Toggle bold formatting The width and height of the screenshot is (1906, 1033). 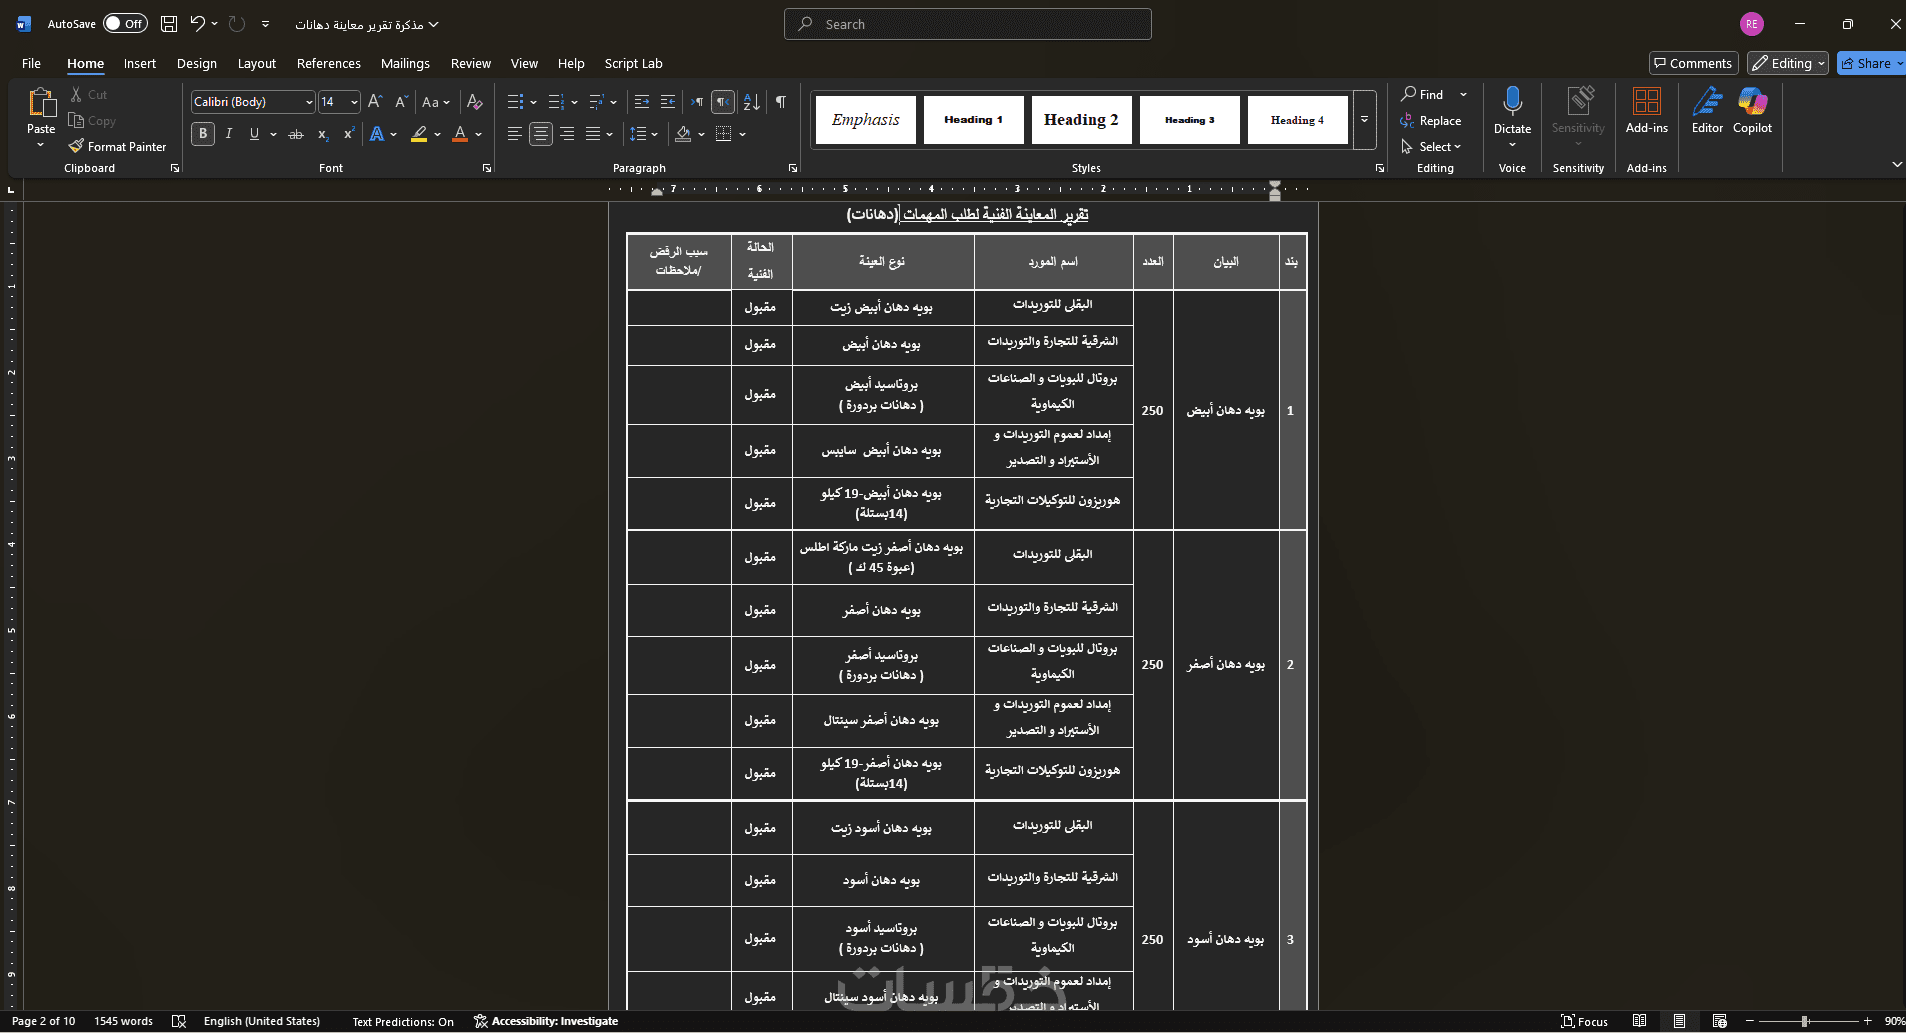coord(203,134)
